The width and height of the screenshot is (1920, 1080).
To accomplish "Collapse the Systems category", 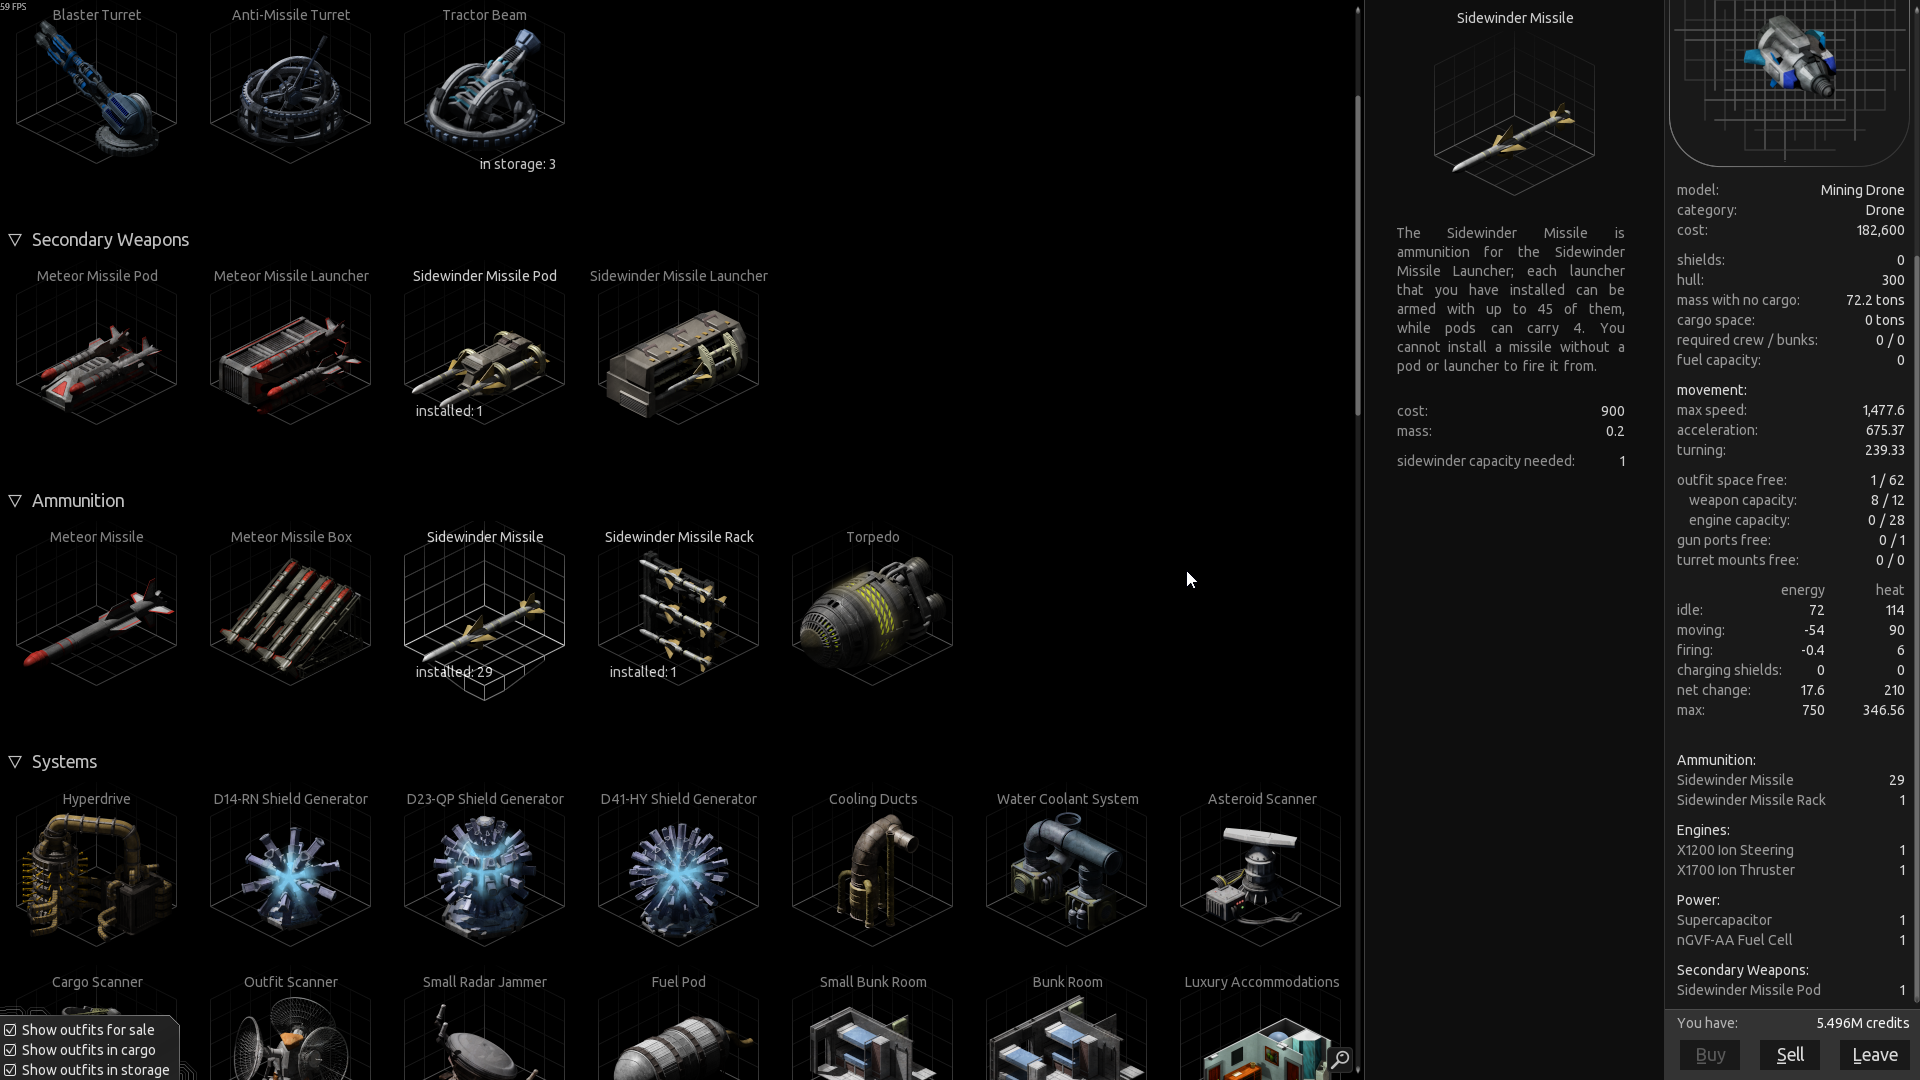I will point(15,762).
